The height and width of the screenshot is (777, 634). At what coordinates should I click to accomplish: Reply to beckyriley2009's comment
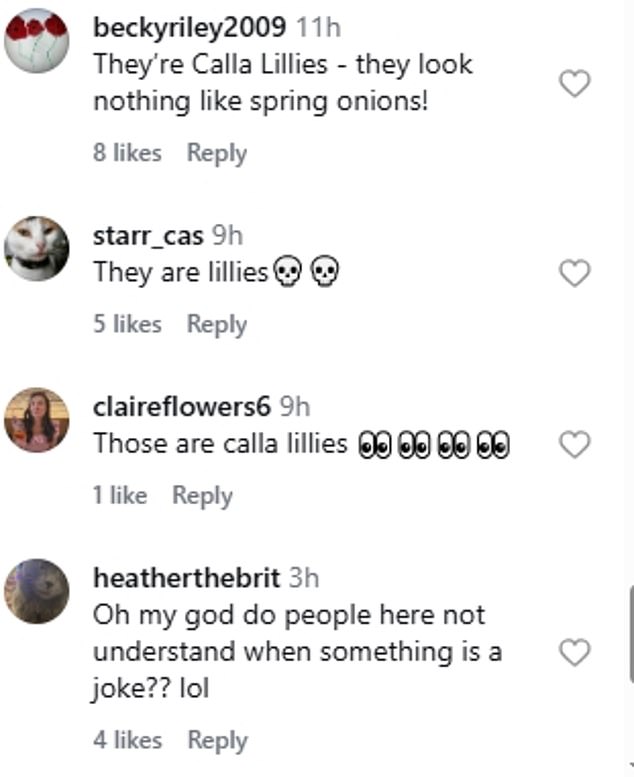click(216, 154)
